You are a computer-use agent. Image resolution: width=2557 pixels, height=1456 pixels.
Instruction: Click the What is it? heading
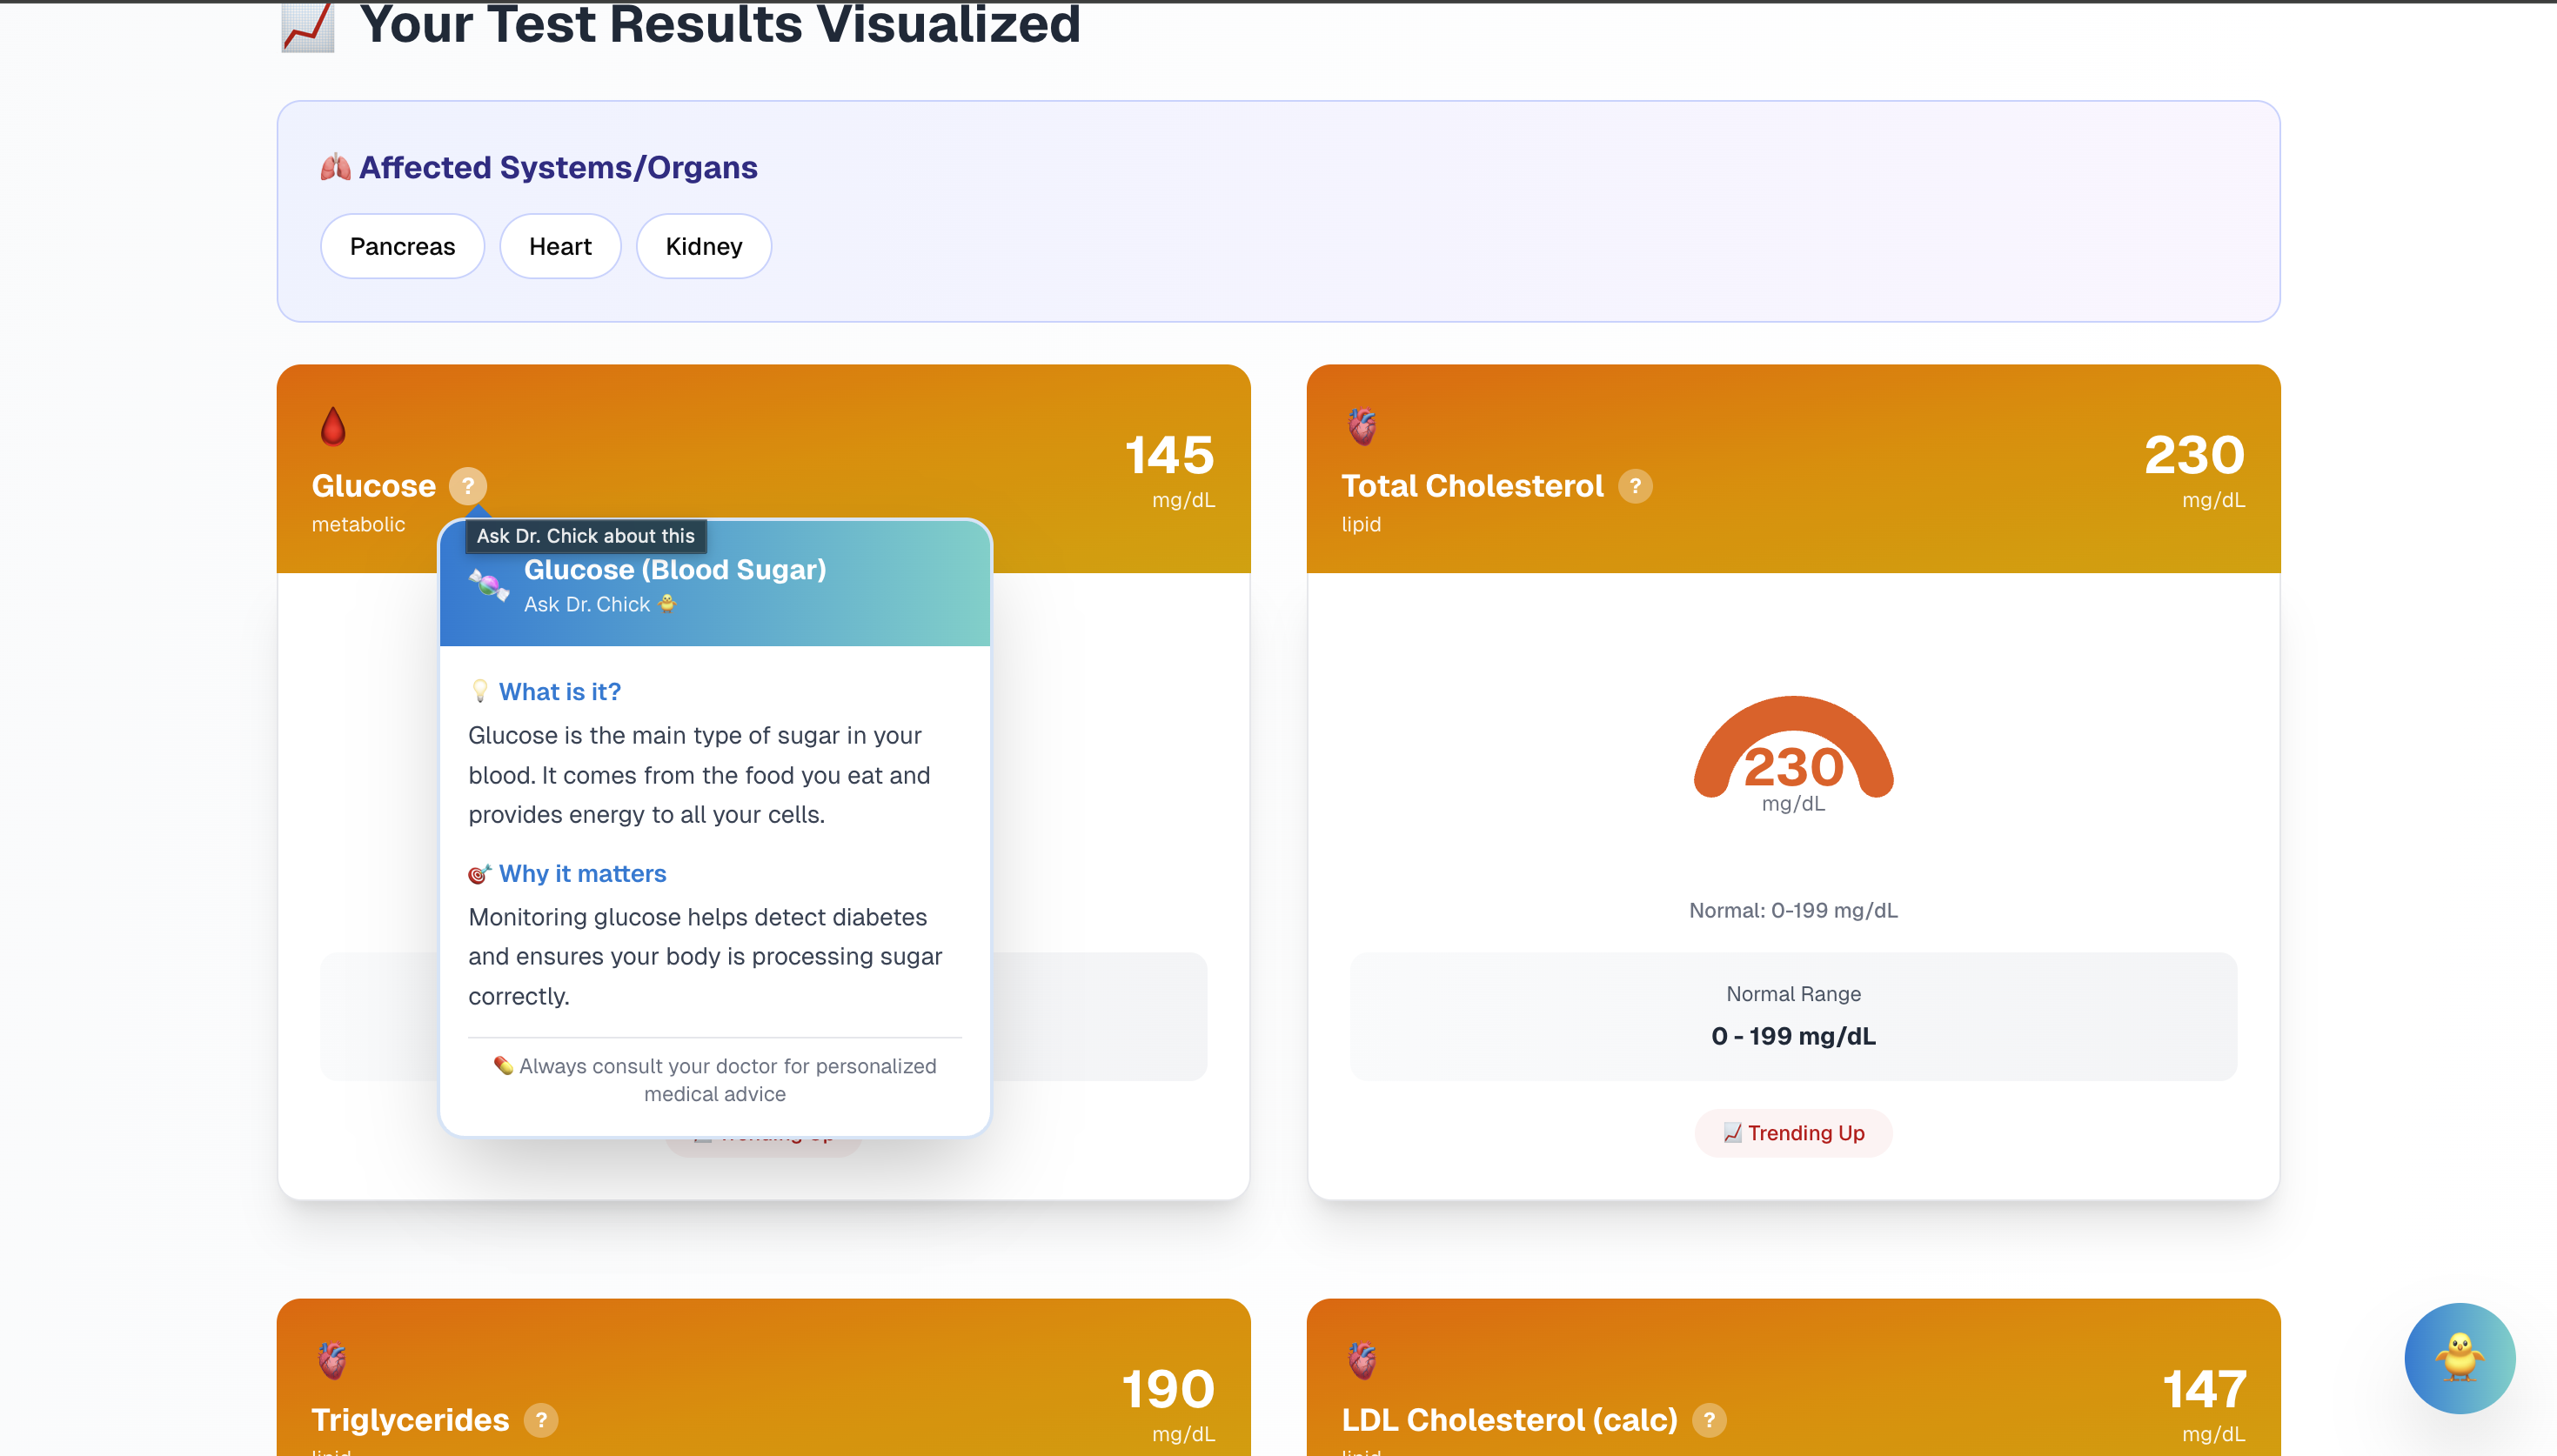coord(559,692)
